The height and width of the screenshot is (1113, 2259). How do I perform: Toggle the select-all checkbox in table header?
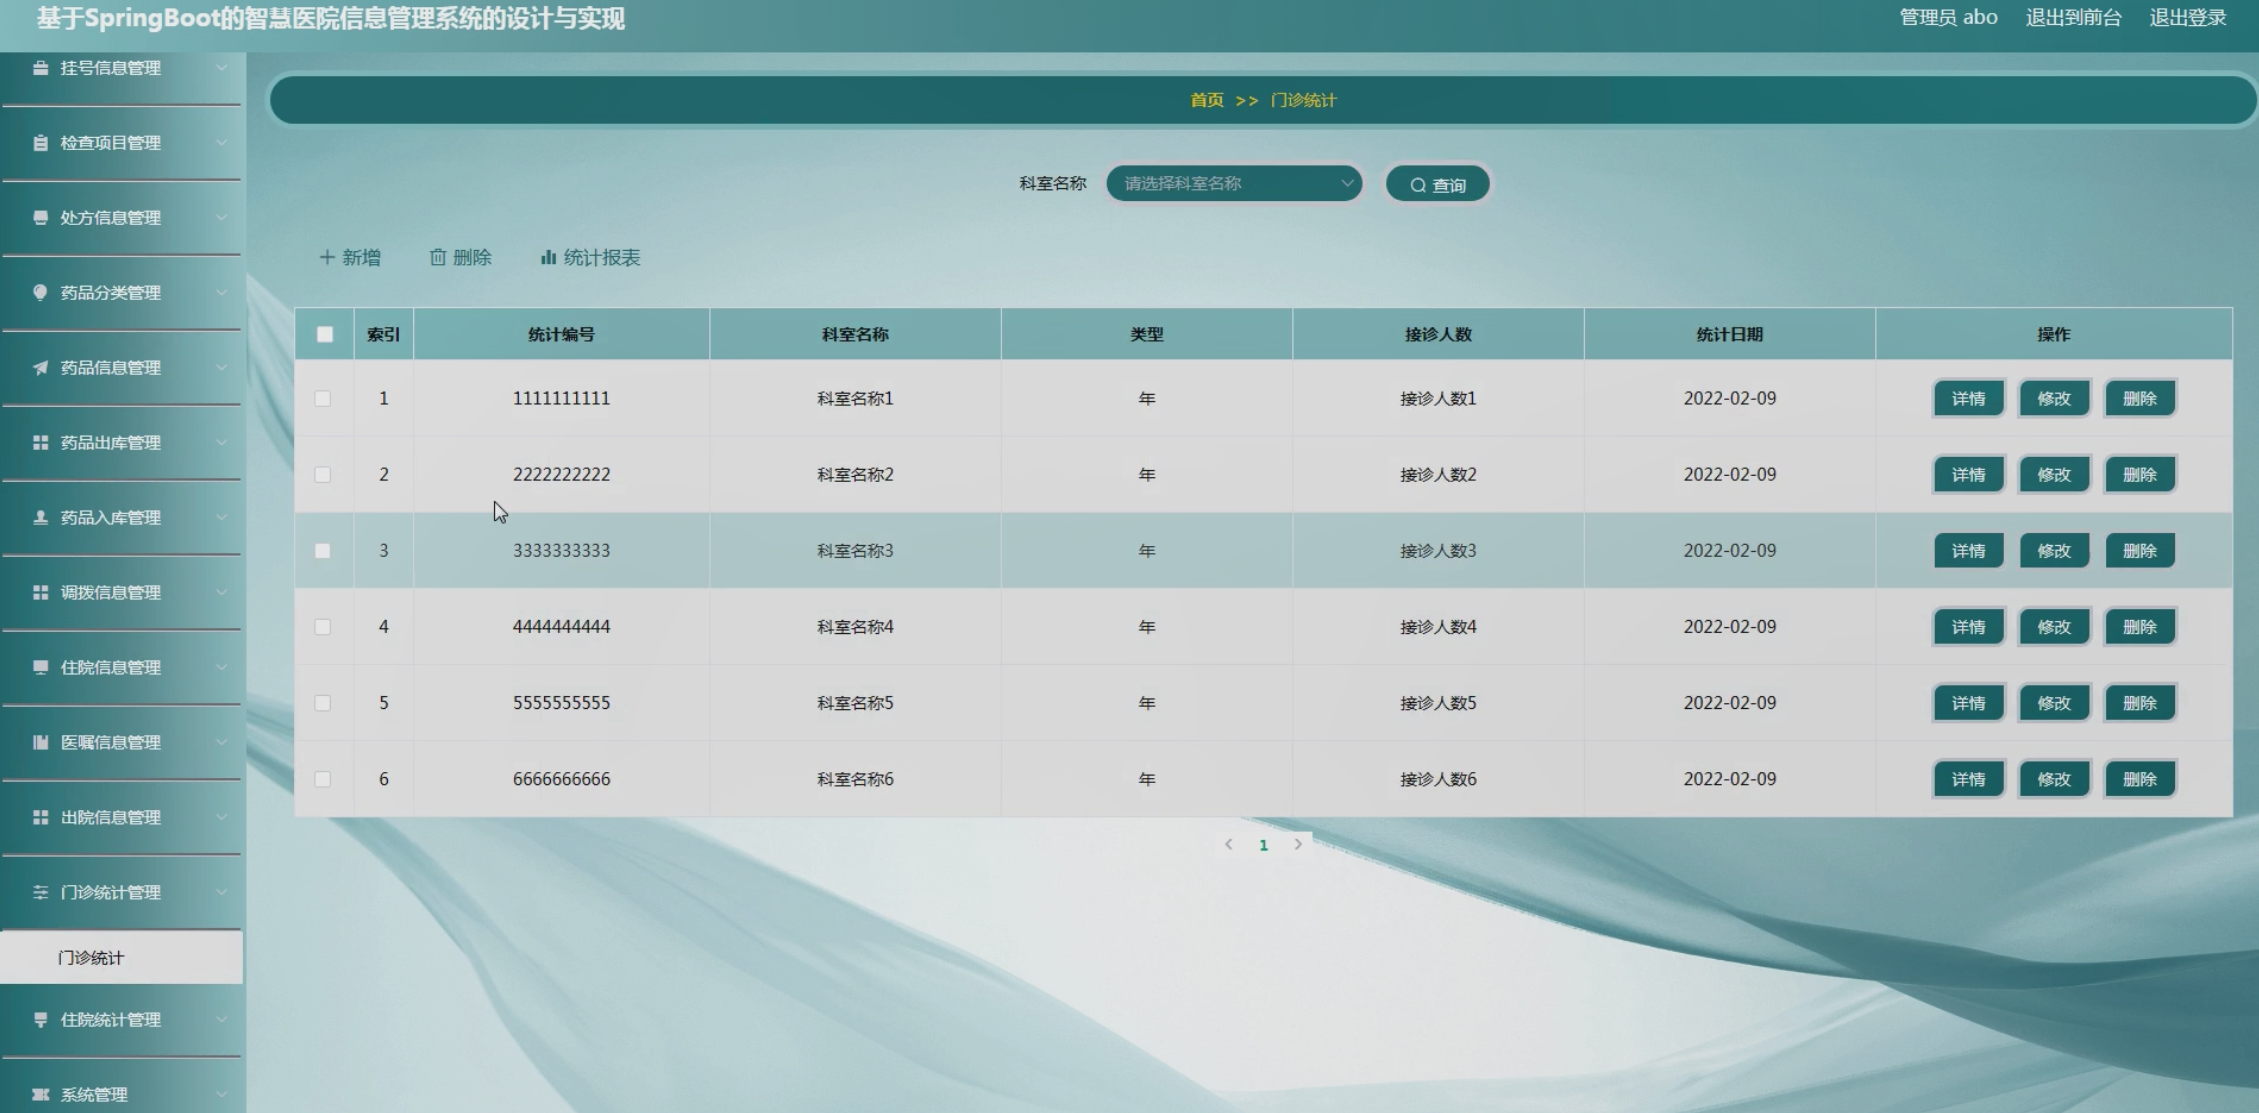click(325, 334)
